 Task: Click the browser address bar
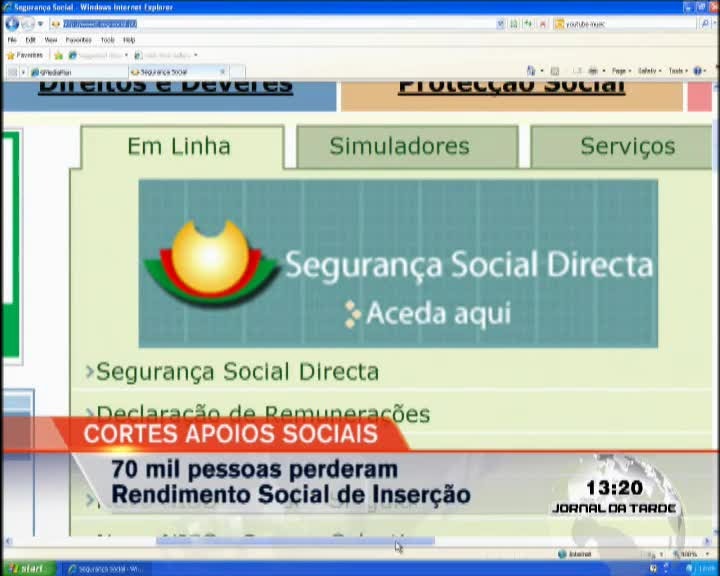(280, 23)
